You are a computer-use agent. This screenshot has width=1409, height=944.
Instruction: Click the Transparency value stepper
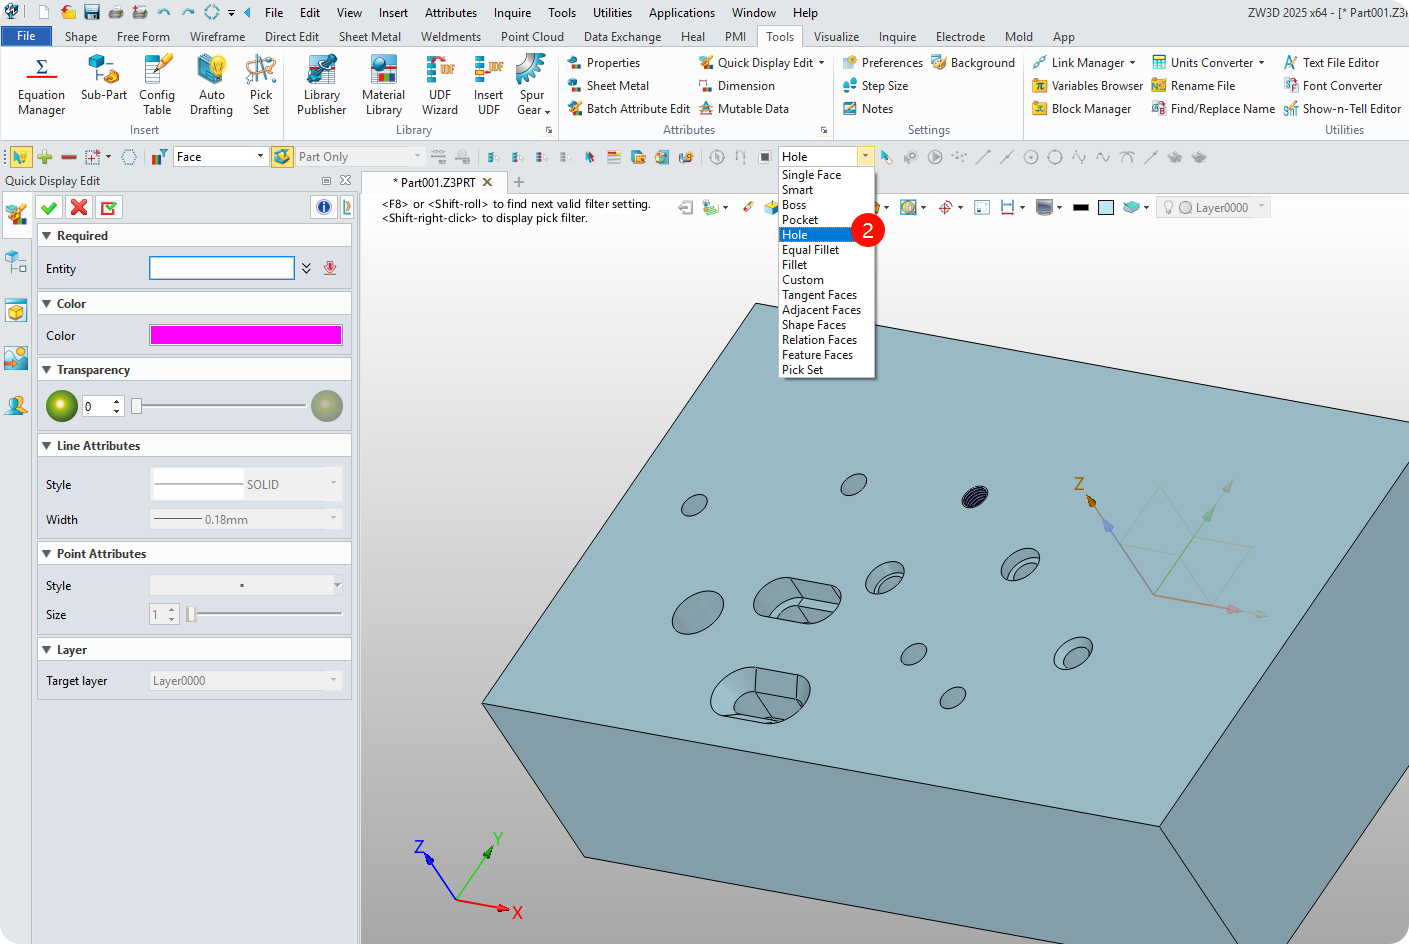click(x=117, y=406)
